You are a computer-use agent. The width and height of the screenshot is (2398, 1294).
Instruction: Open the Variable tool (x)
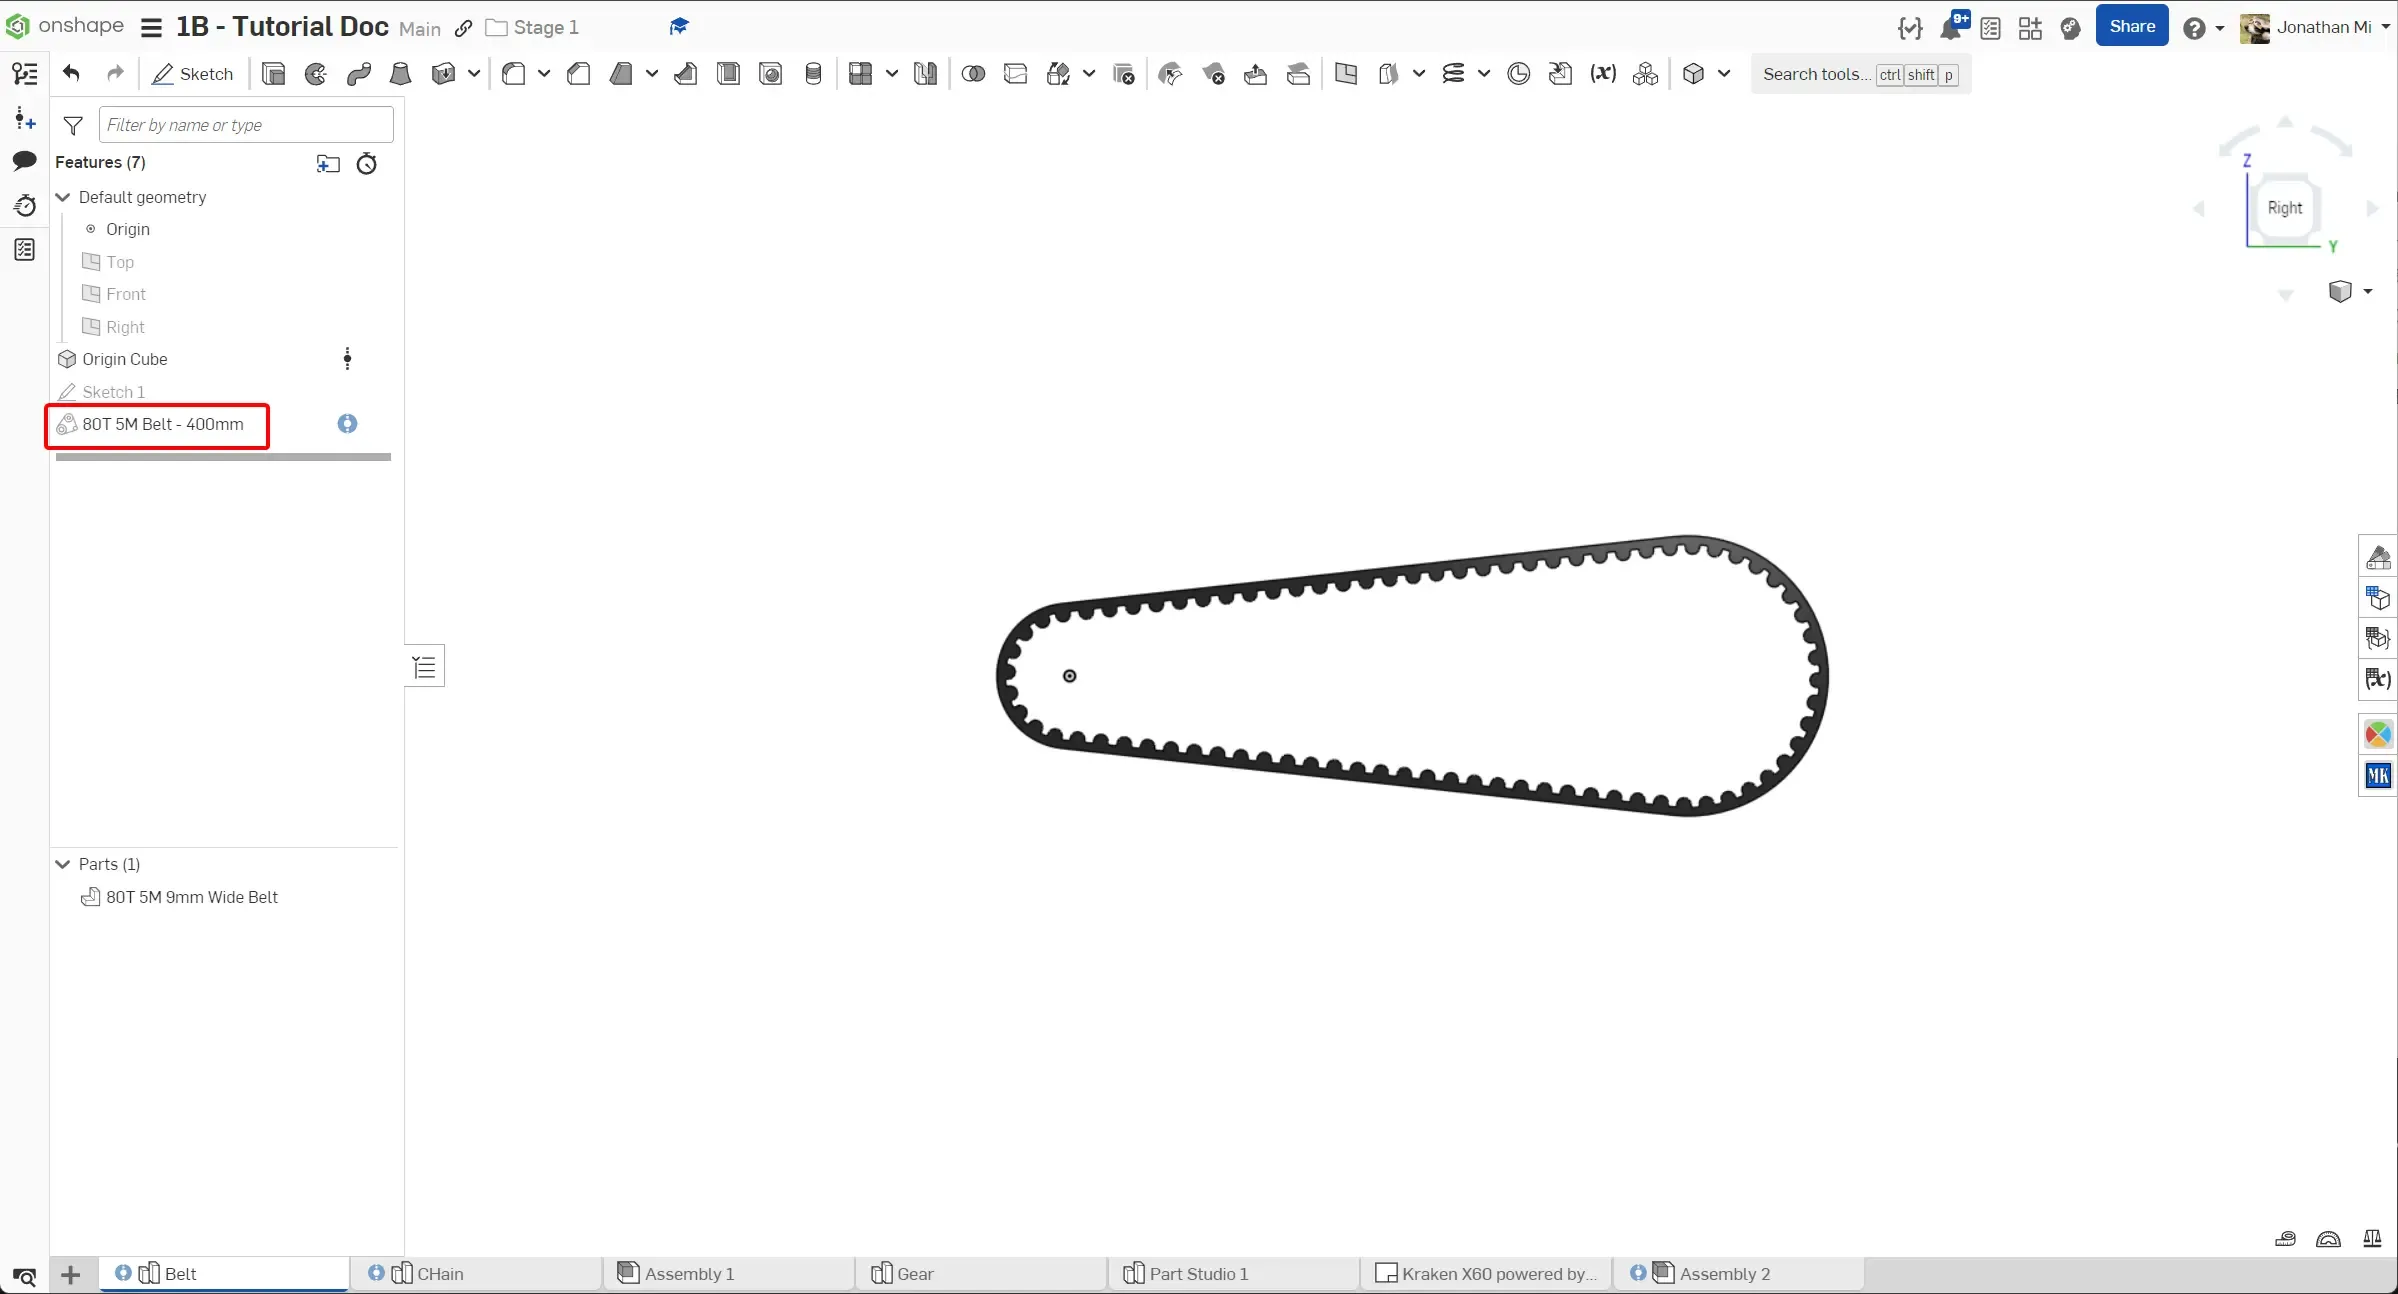click(1602, 73)
